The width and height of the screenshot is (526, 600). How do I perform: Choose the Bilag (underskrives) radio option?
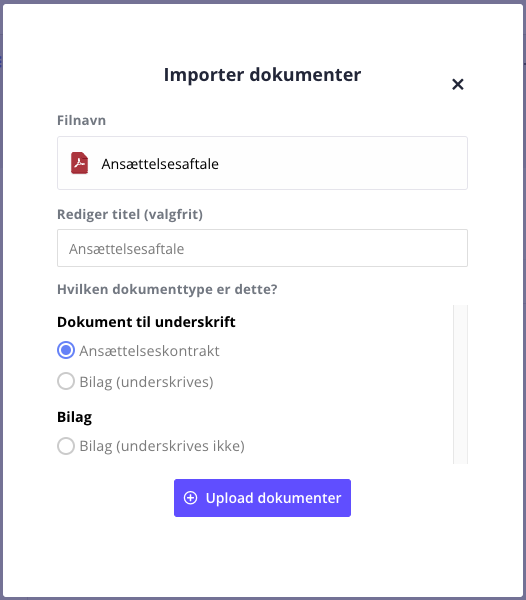(66, 382)
